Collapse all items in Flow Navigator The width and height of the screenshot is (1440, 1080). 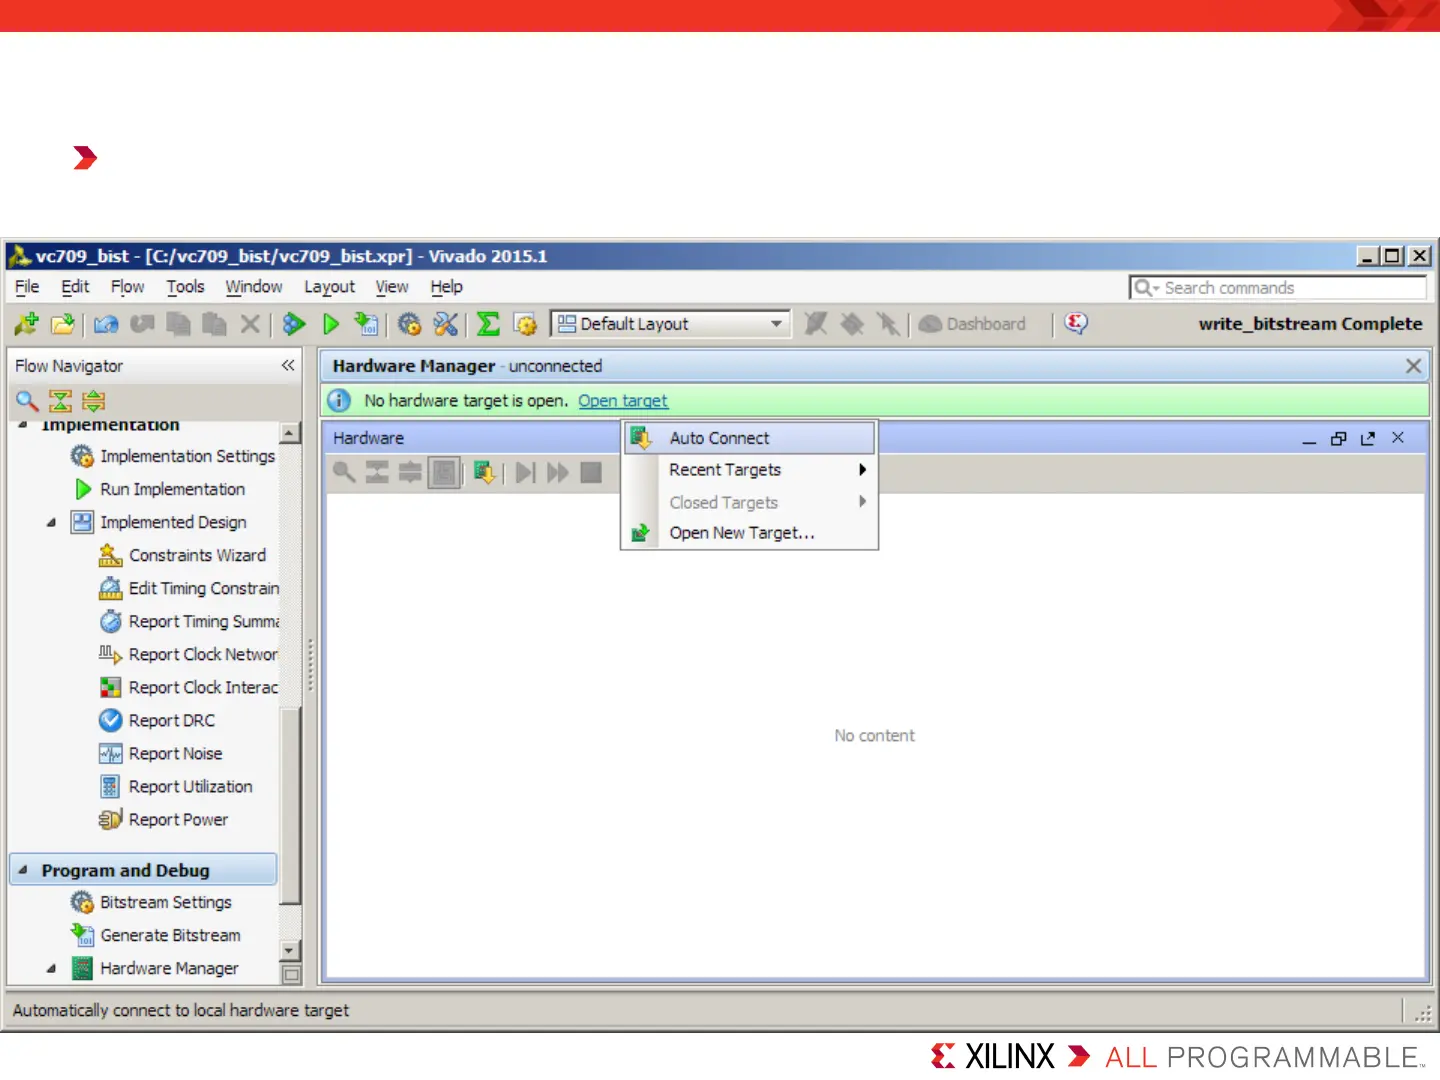(x=60, y=401)
